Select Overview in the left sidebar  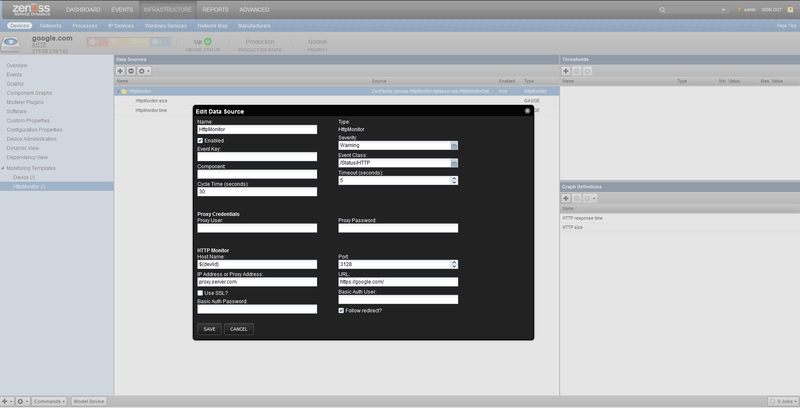pyautogui.click(x=17, y=65)
